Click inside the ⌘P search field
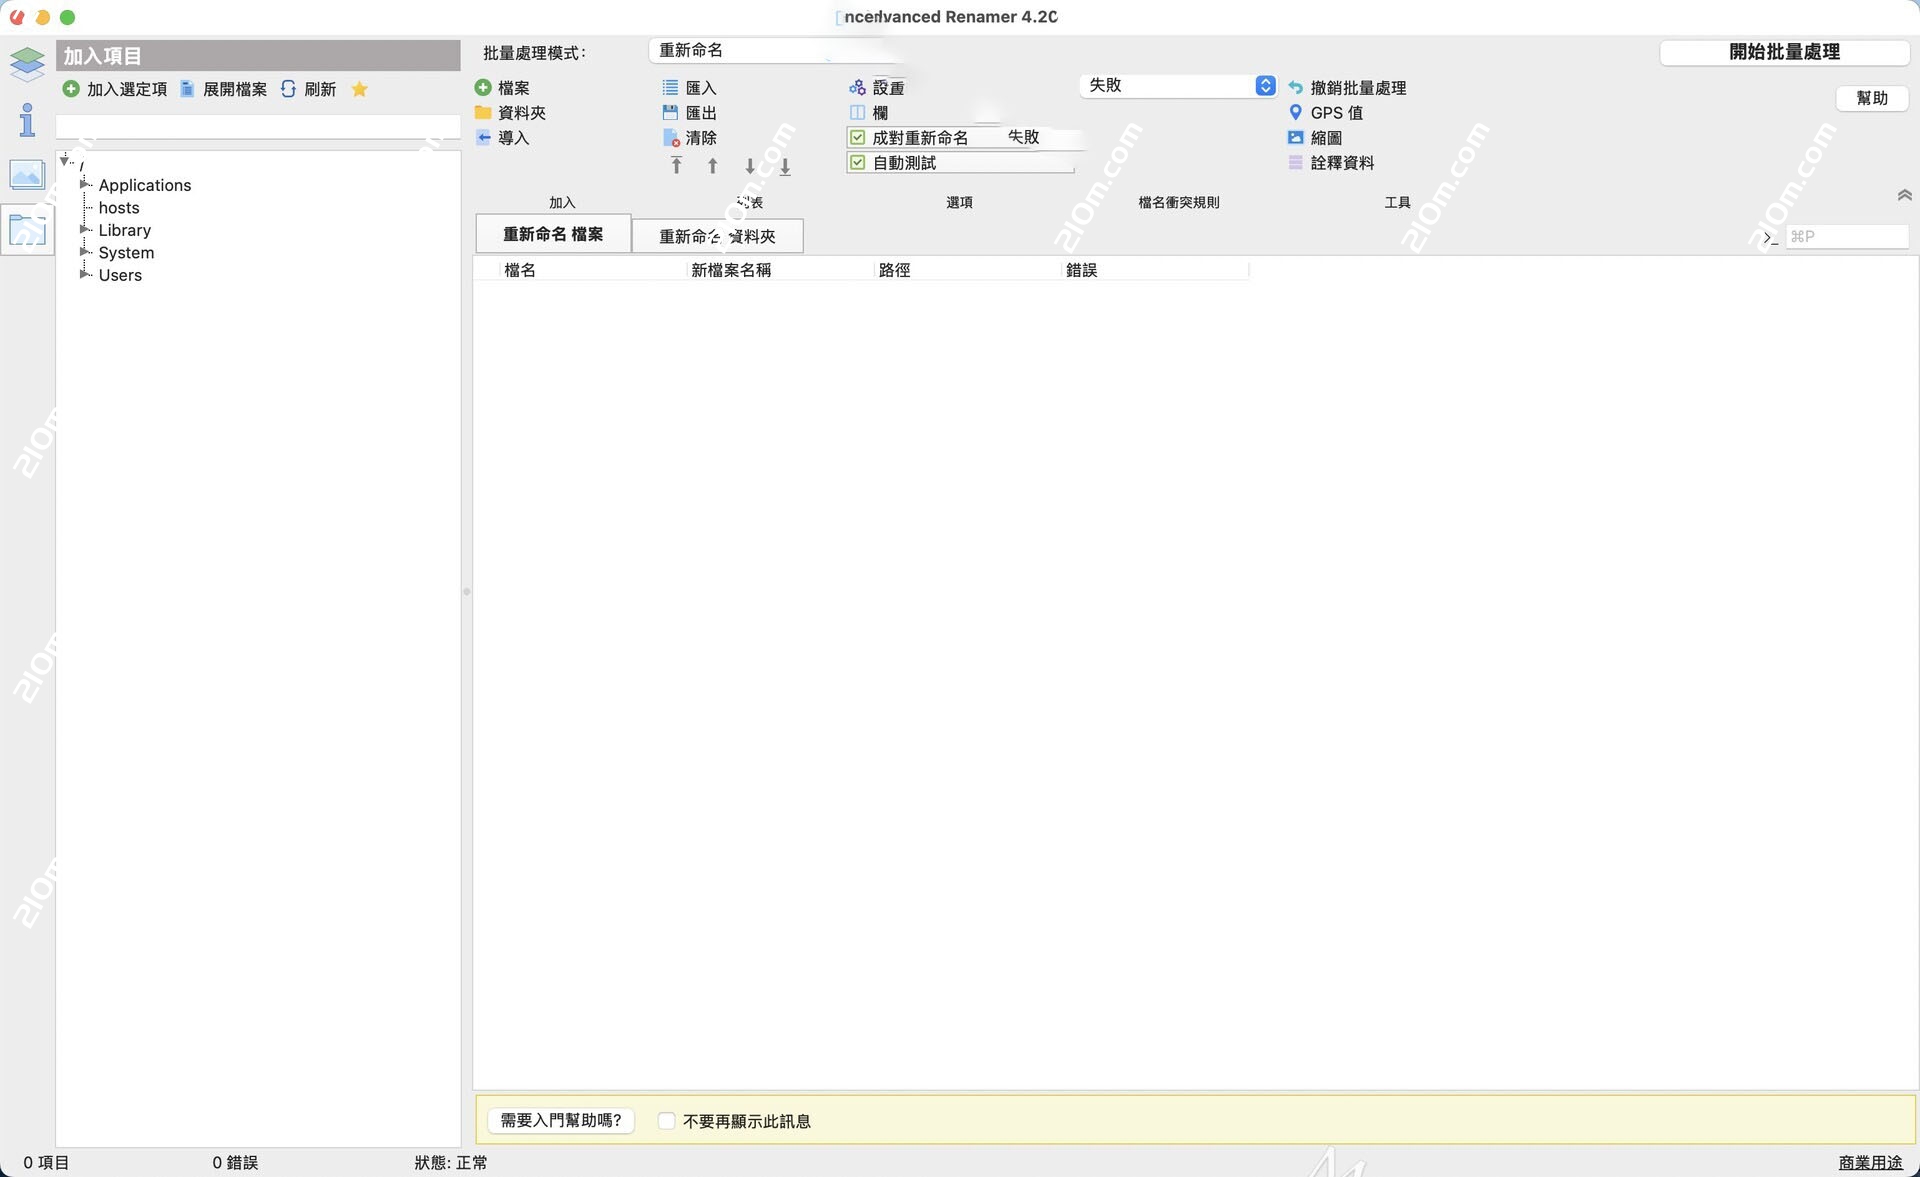 tap(1847, 237)
